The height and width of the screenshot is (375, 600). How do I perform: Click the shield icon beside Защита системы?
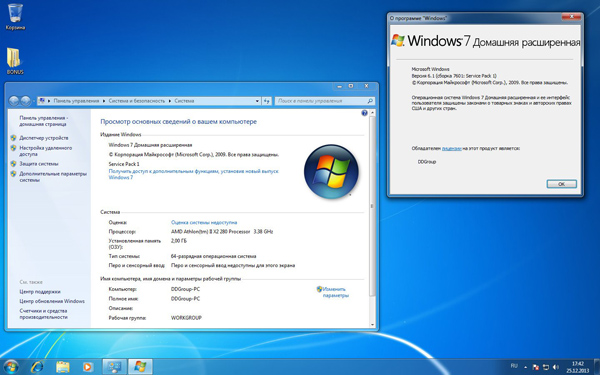13,164
